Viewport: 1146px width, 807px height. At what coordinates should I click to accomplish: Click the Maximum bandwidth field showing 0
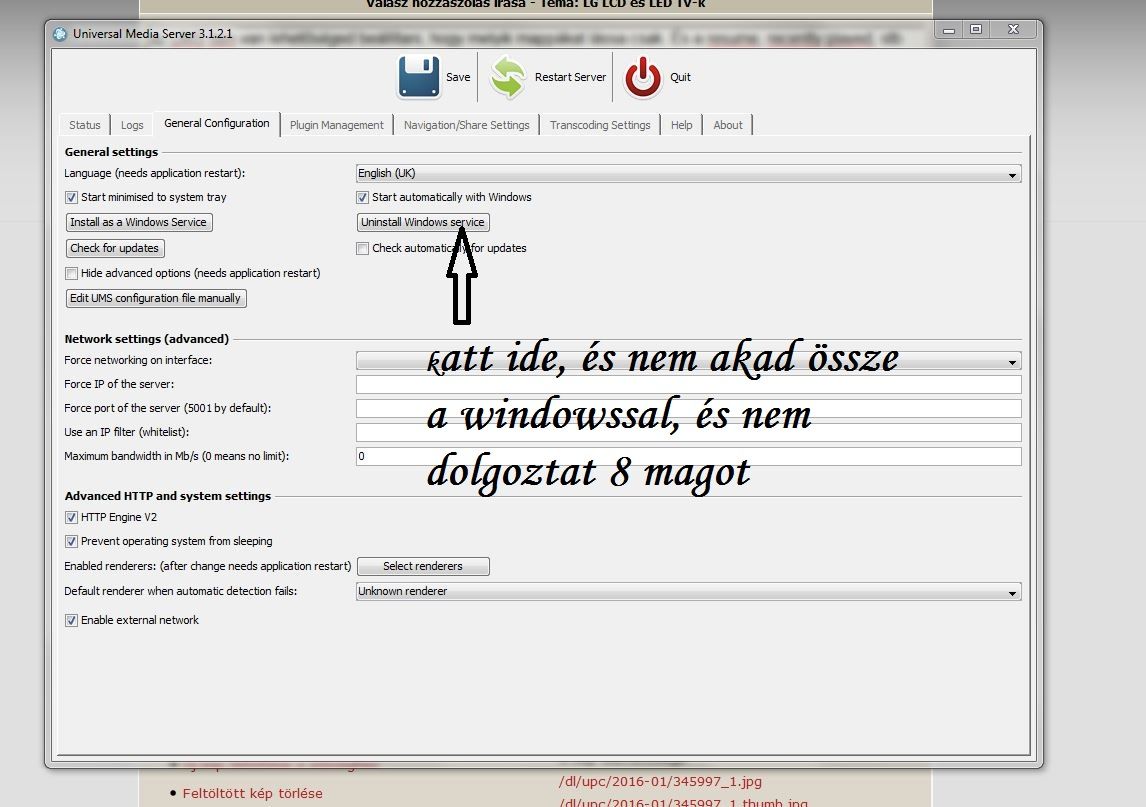[x=688, y=457]
